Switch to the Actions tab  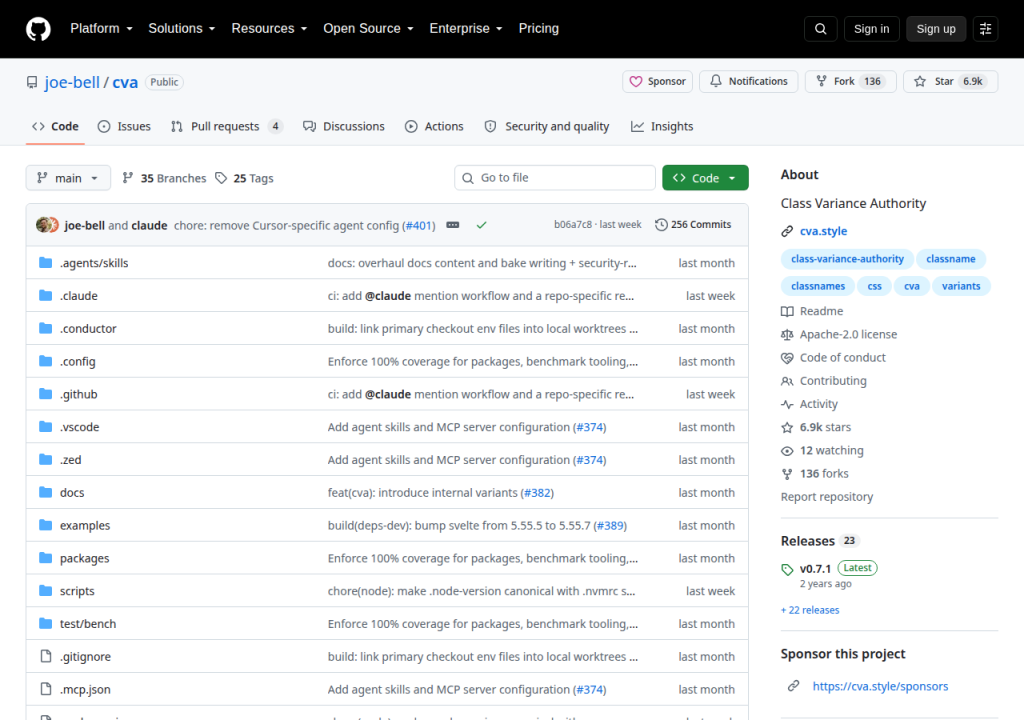(x=434, y=127)
